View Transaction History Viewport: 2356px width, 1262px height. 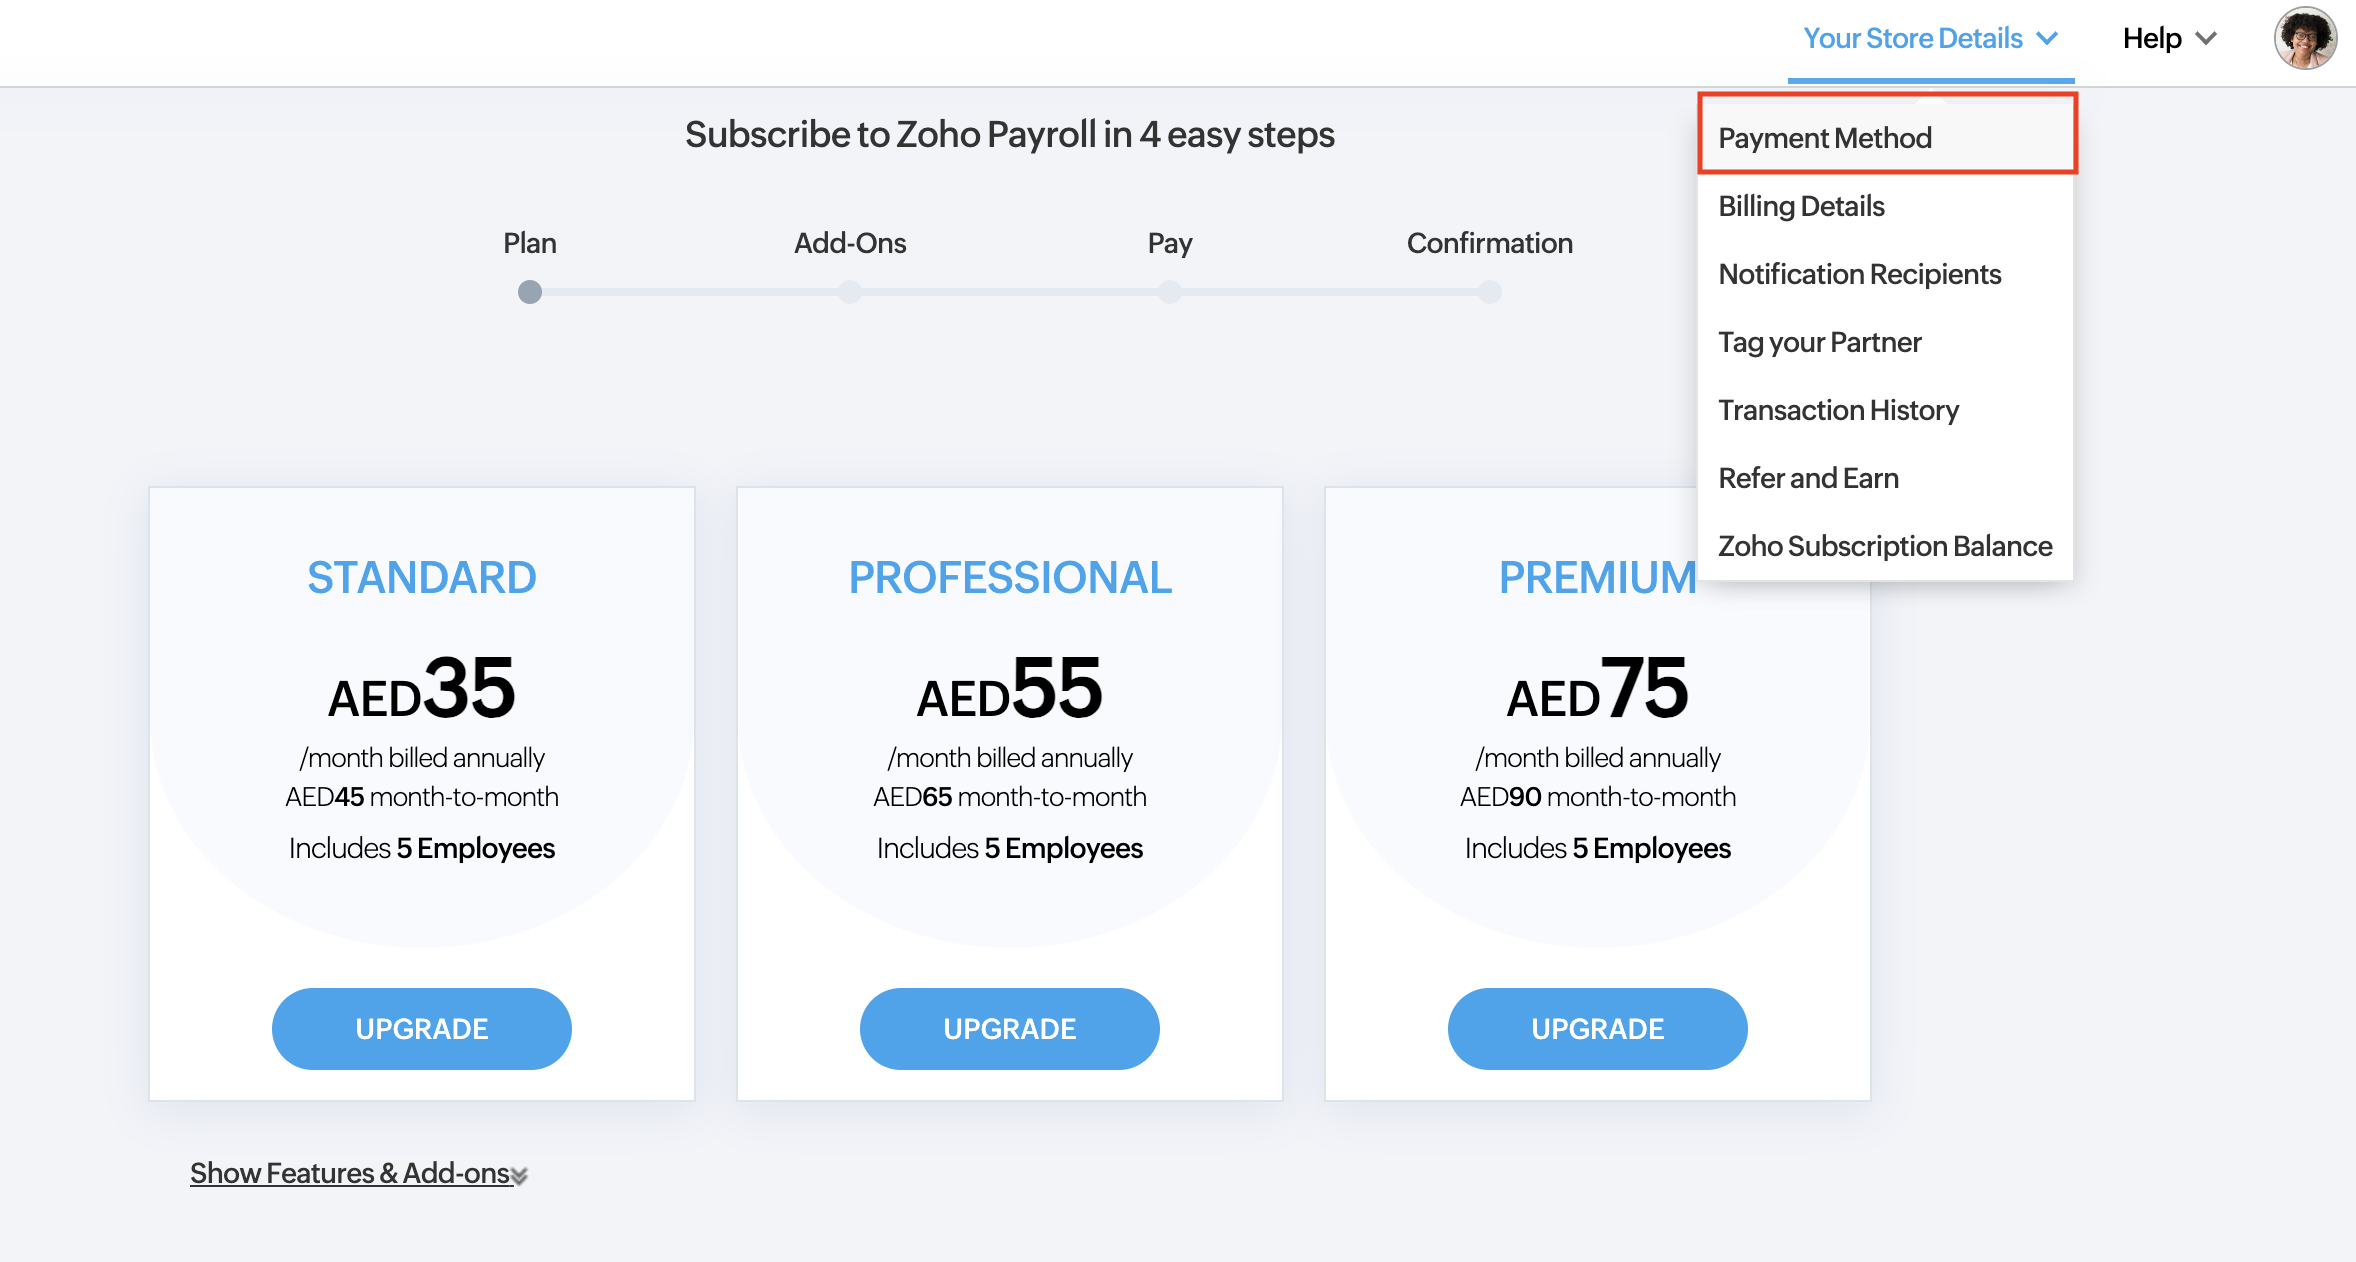1838,410
